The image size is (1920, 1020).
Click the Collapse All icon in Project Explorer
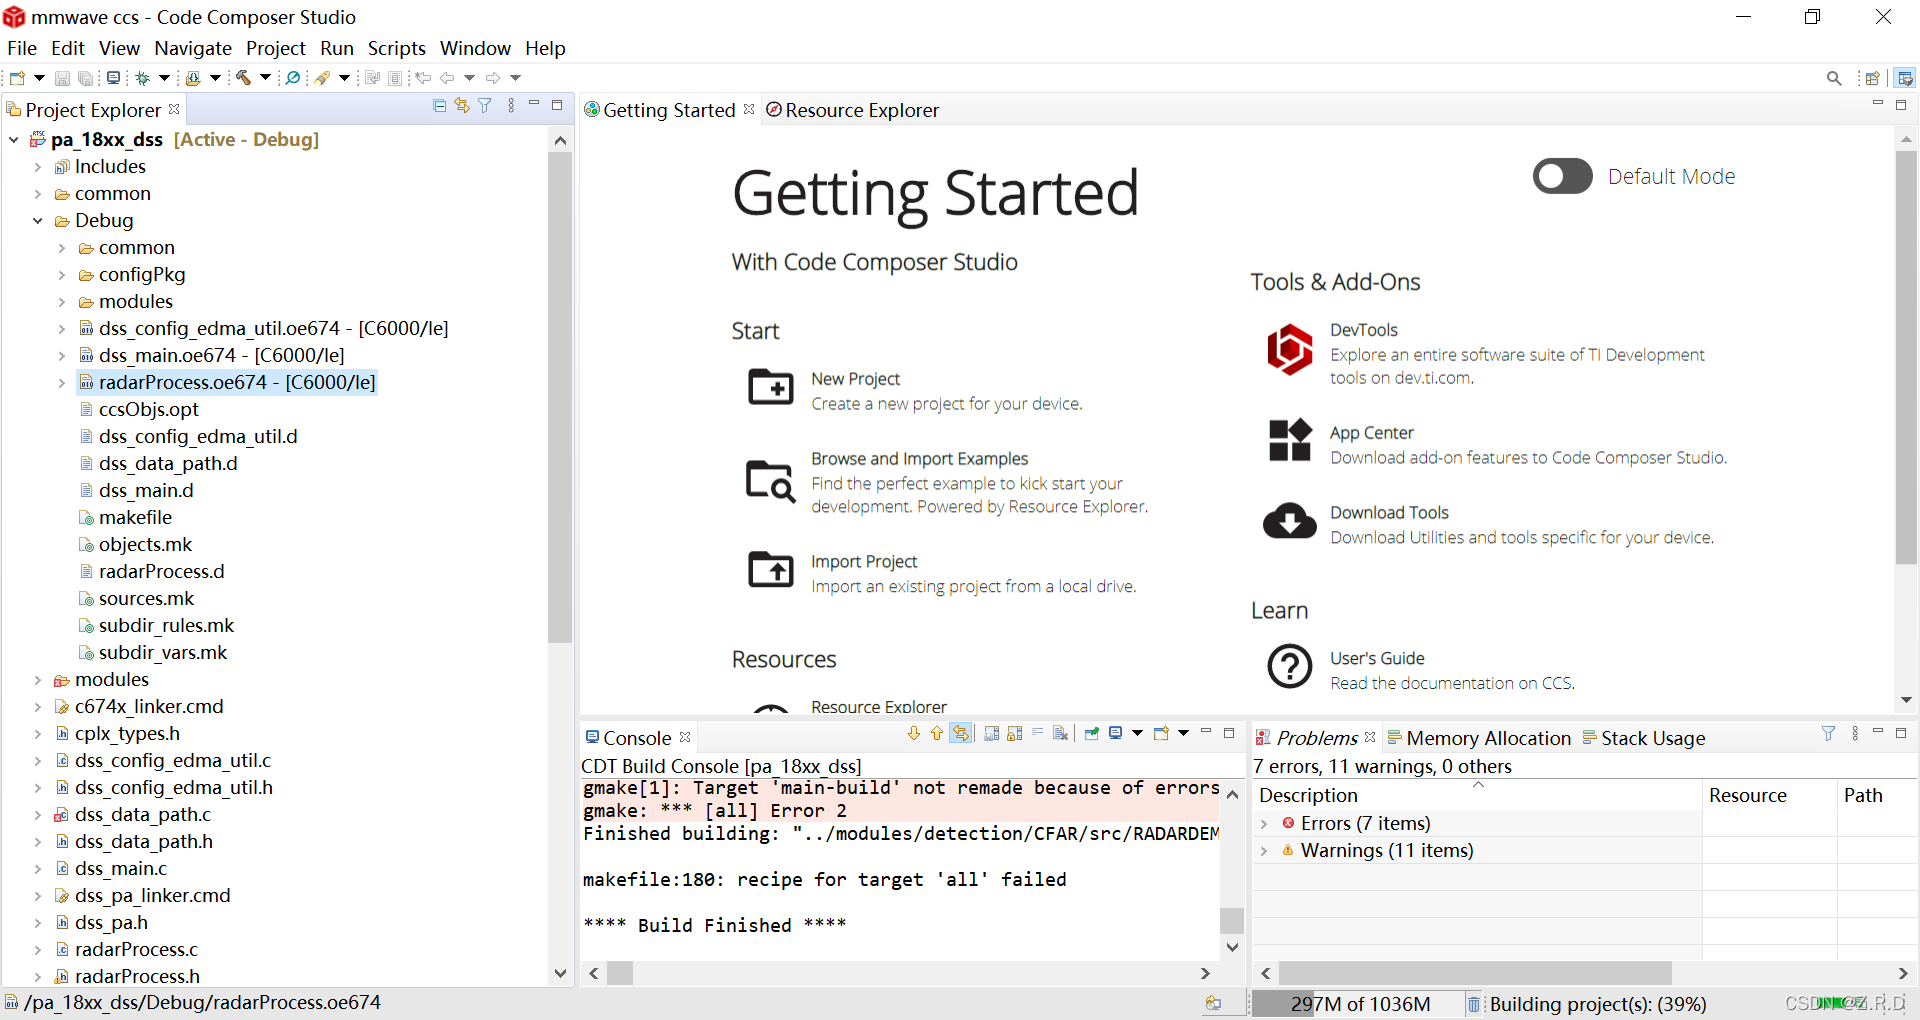pos(439,106)
